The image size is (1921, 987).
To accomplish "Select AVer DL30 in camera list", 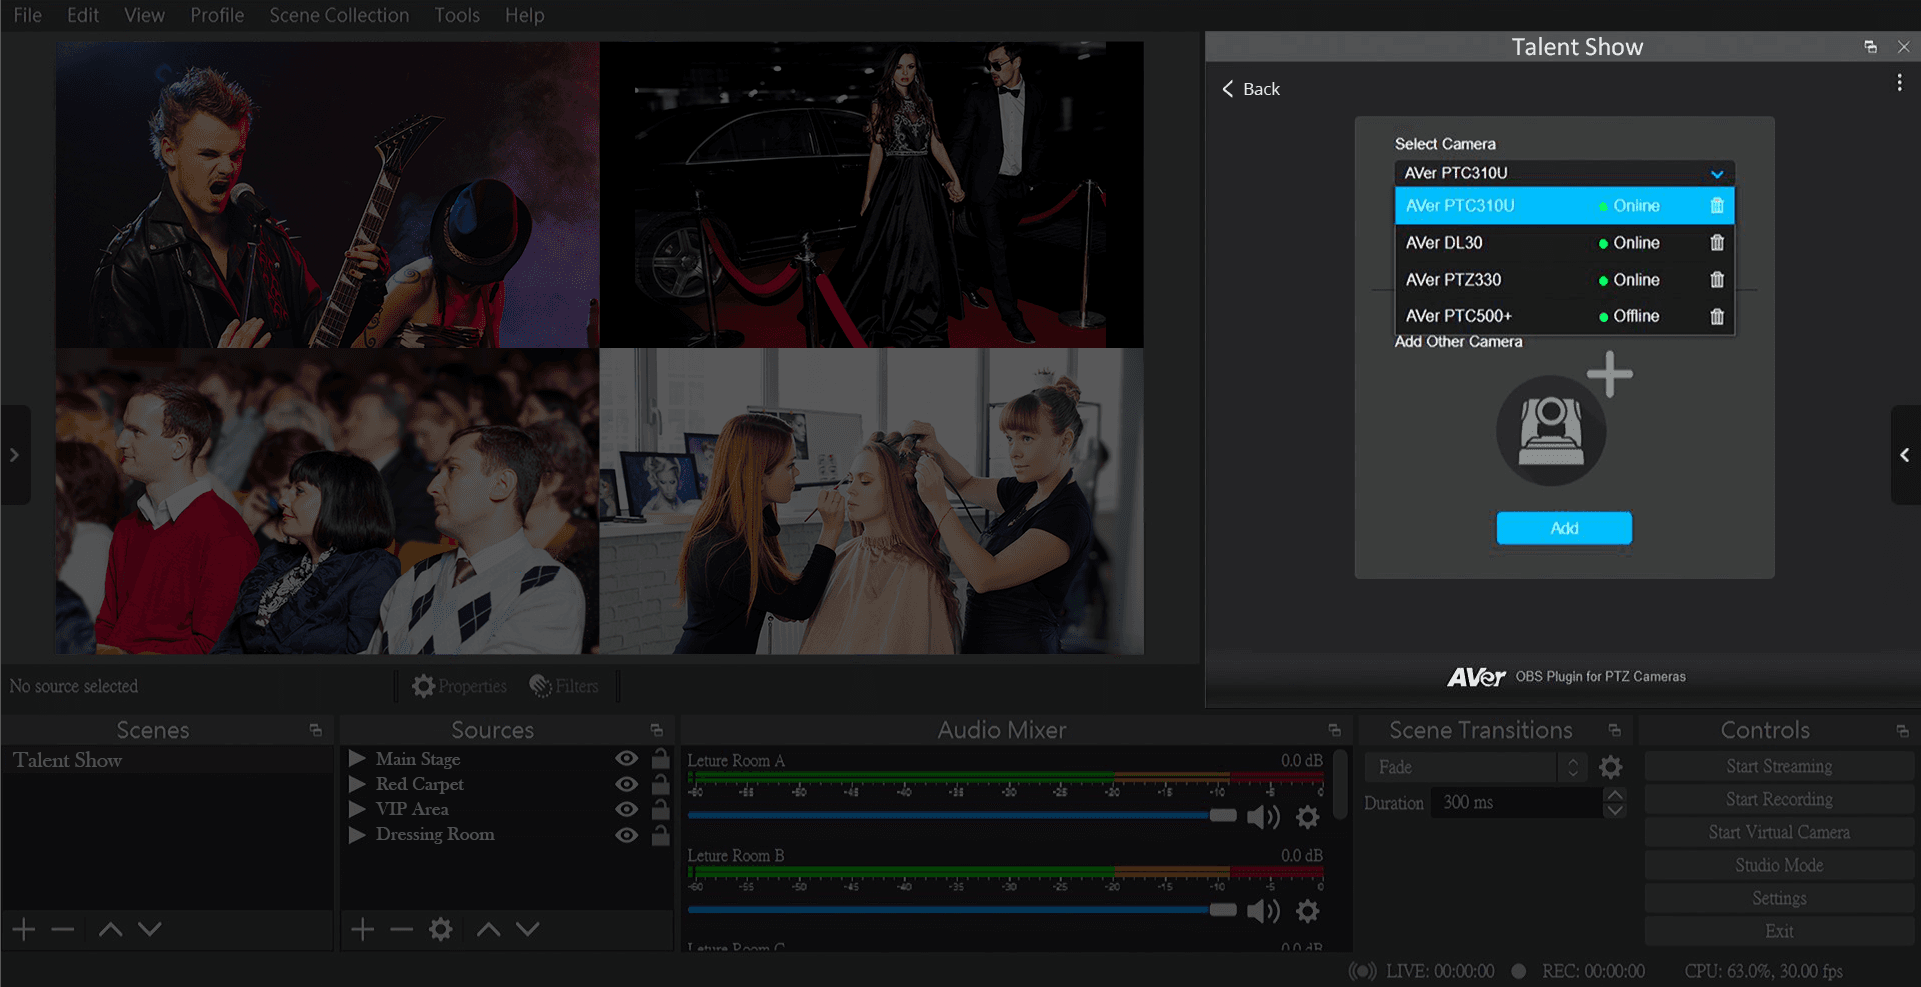I will pos(1564,243).
